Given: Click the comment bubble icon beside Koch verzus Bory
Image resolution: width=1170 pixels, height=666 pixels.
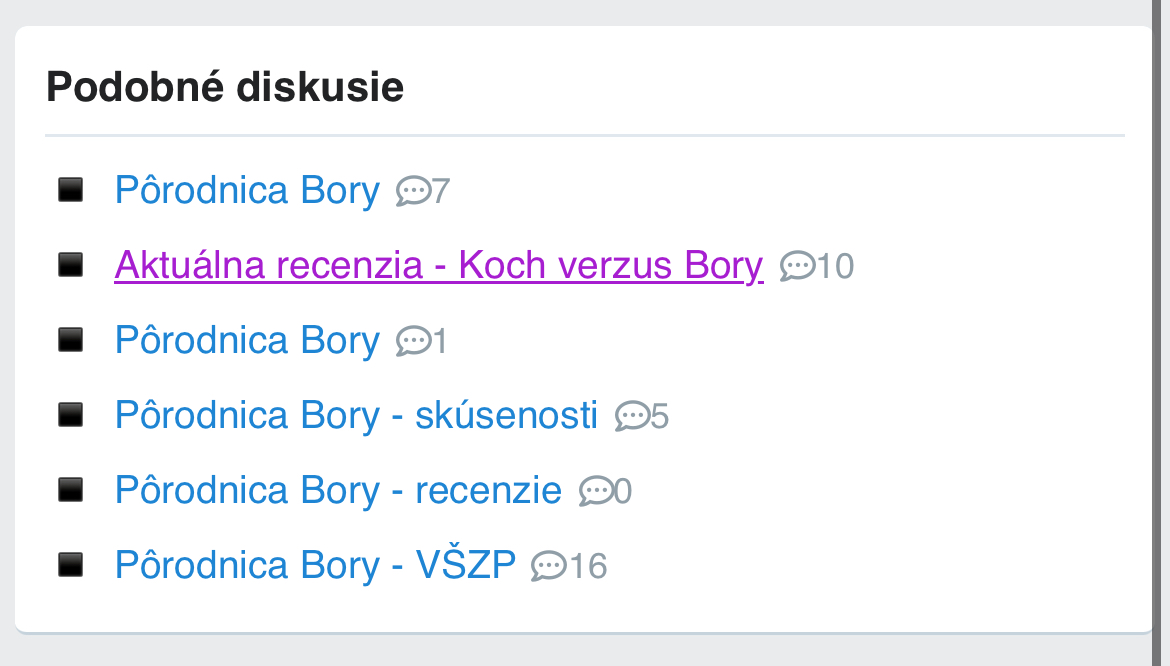Looking at the screenshot, I should click(x=797, y=265).
